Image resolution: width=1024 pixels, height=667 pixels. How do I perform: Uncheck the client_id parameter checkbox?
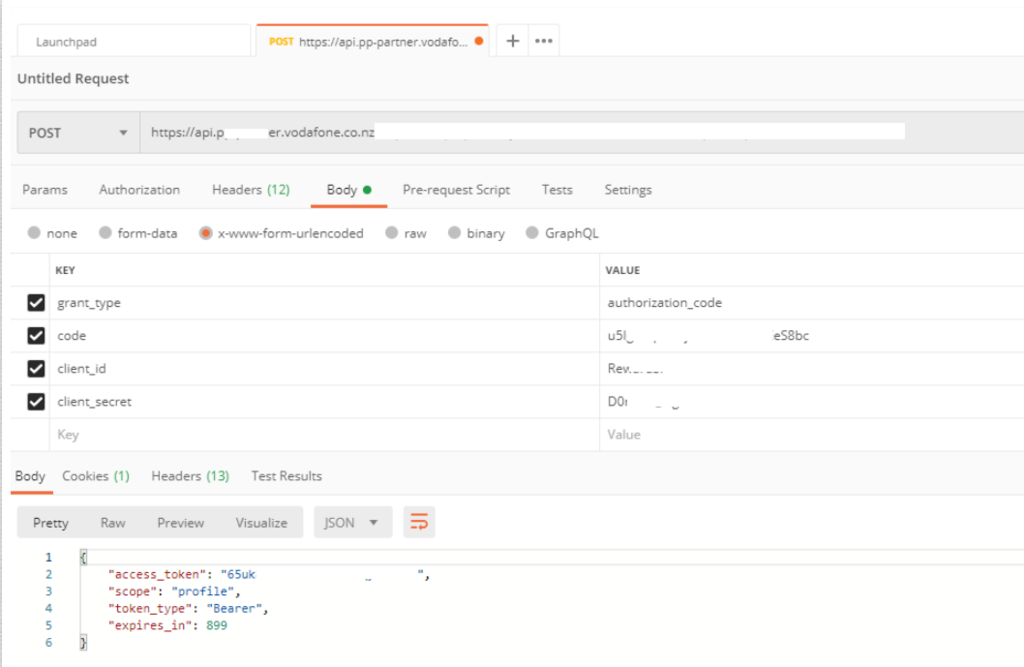36,369
